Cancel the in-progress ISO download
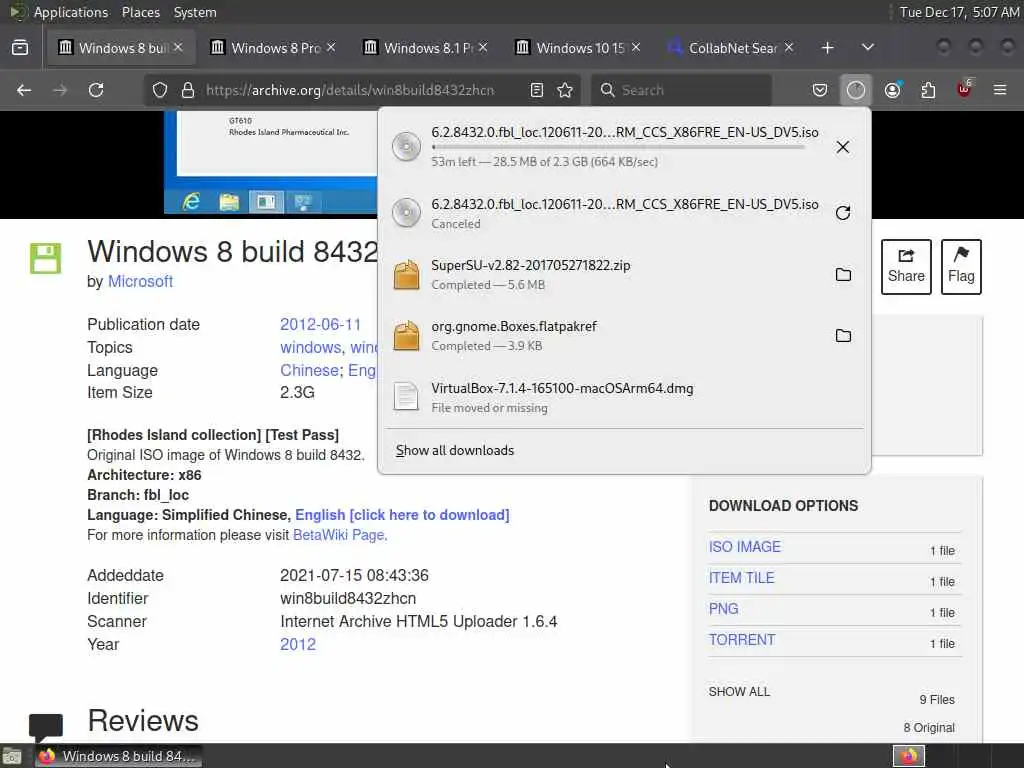The height and width of the screenshot is (768, 1024). tap(843, 147)
